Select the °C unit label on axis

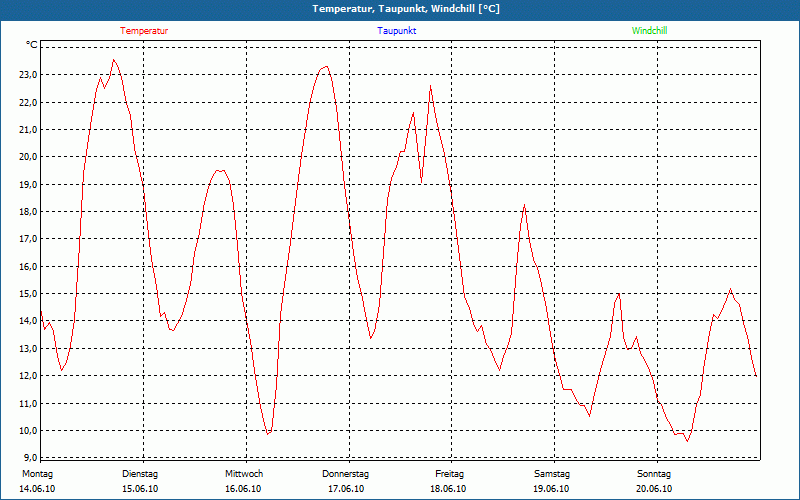tap(32, 45)
